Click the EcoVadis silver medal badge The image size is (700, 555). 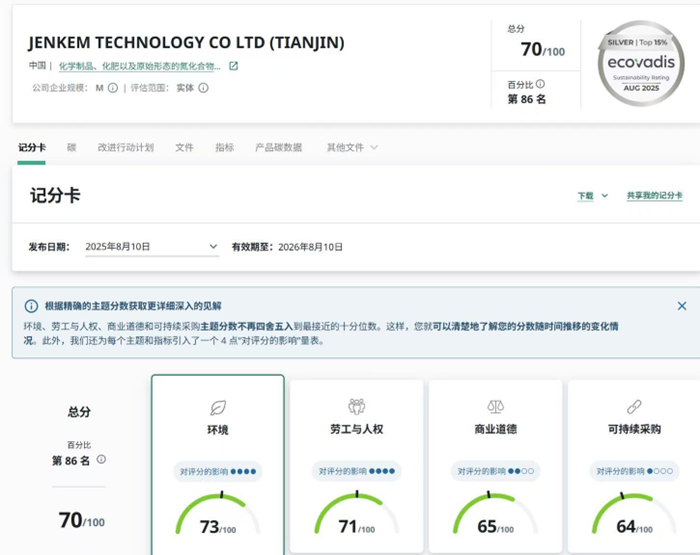(640, 63)
